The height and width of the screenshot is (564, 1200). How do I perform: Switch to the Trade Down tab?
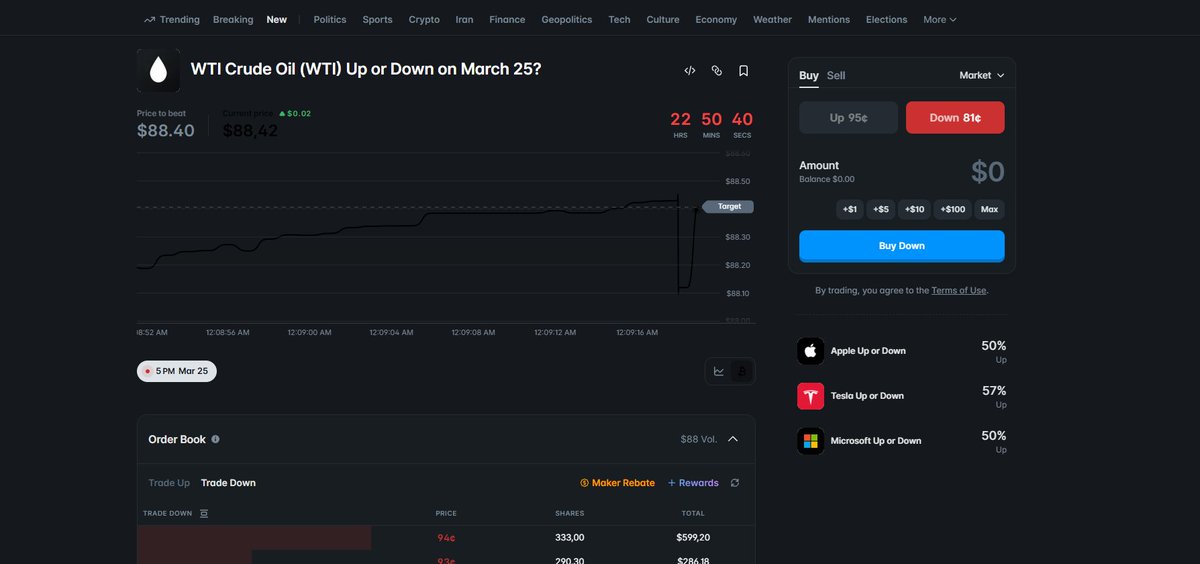[x=228, y=483]
